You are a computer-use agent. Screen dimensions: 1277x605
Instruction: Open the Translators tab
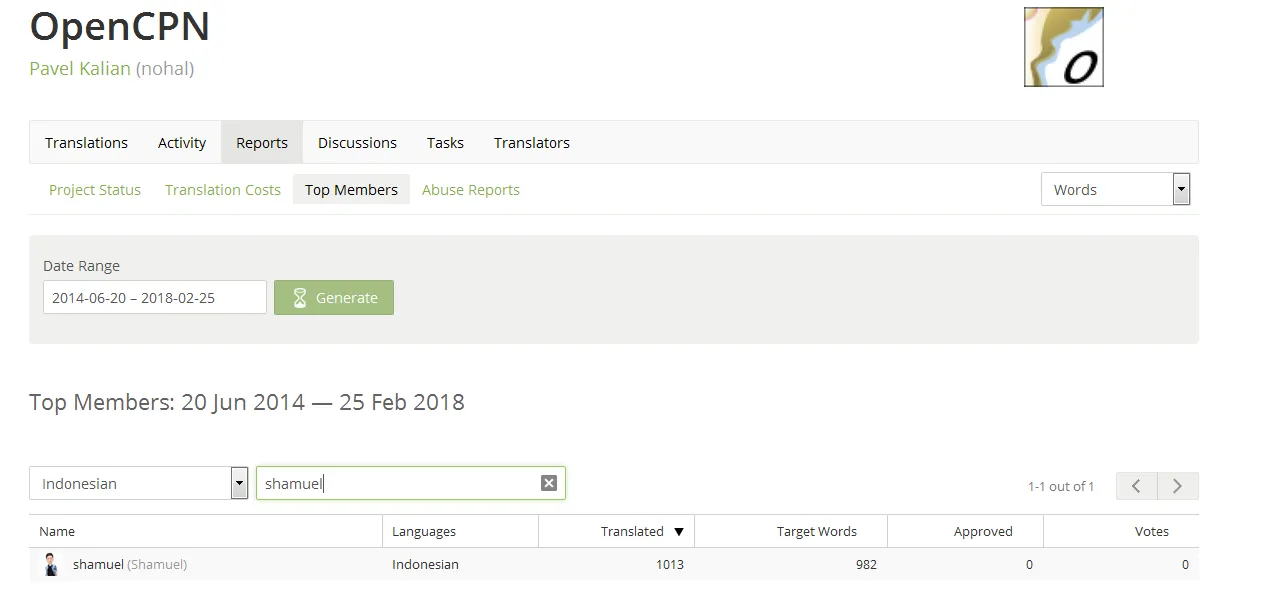coord(532,143)
